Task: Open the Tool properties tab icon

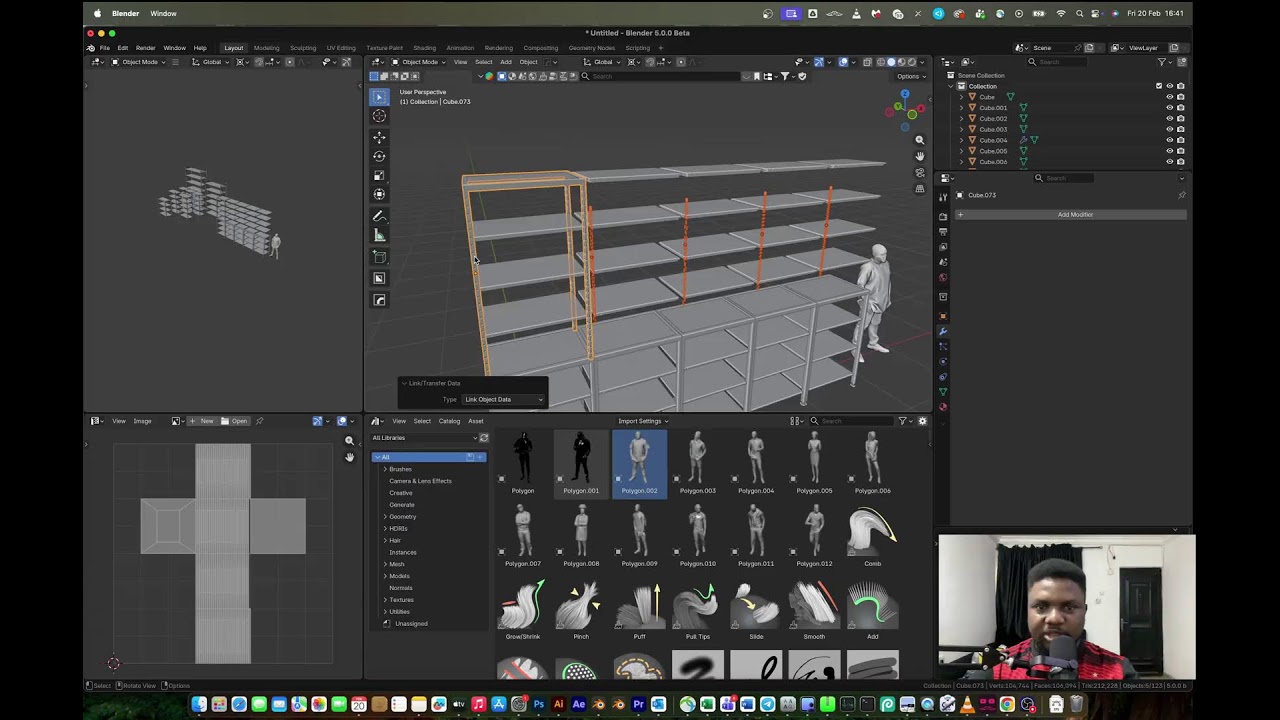Action: [943, 197]
